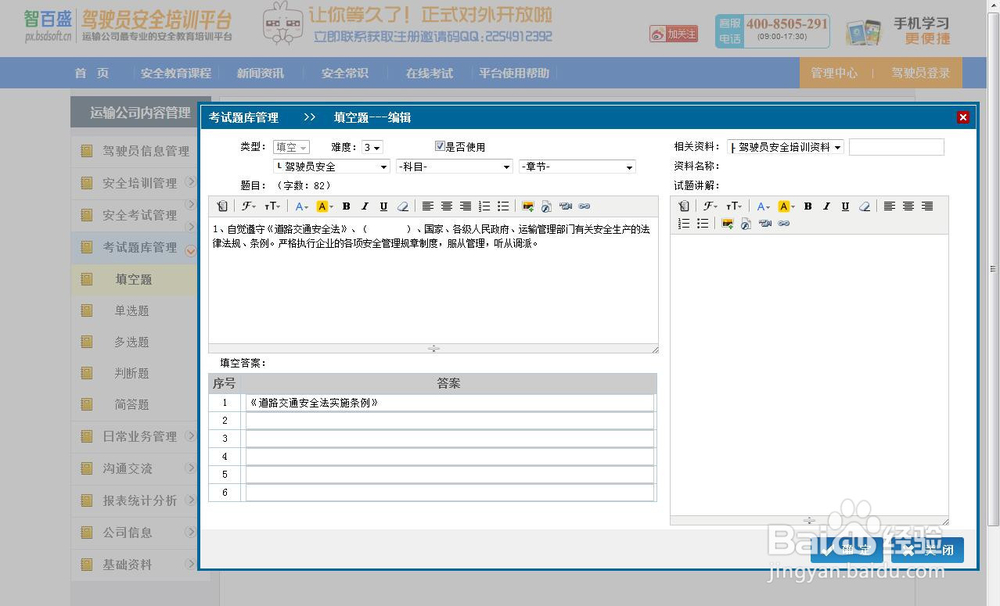Click inside the 试题讲解 explanation editing area
The image size is (1000, 606).
[809, 375]
